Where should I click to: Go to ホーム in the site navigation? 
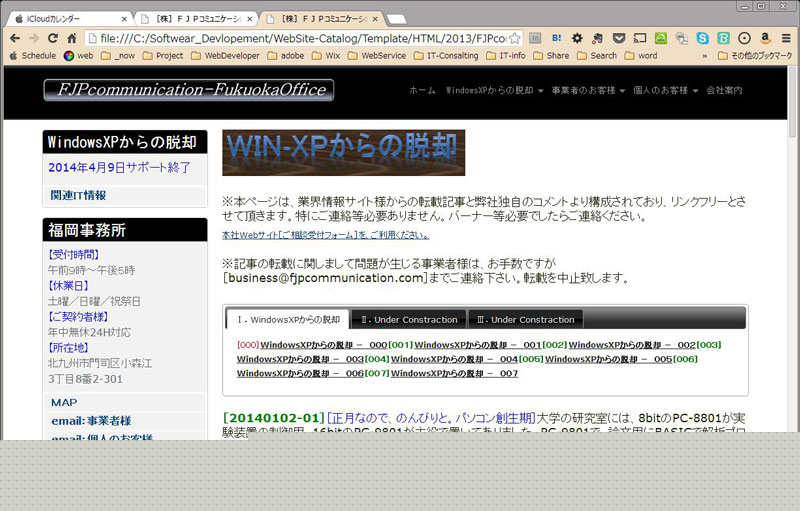422,90
